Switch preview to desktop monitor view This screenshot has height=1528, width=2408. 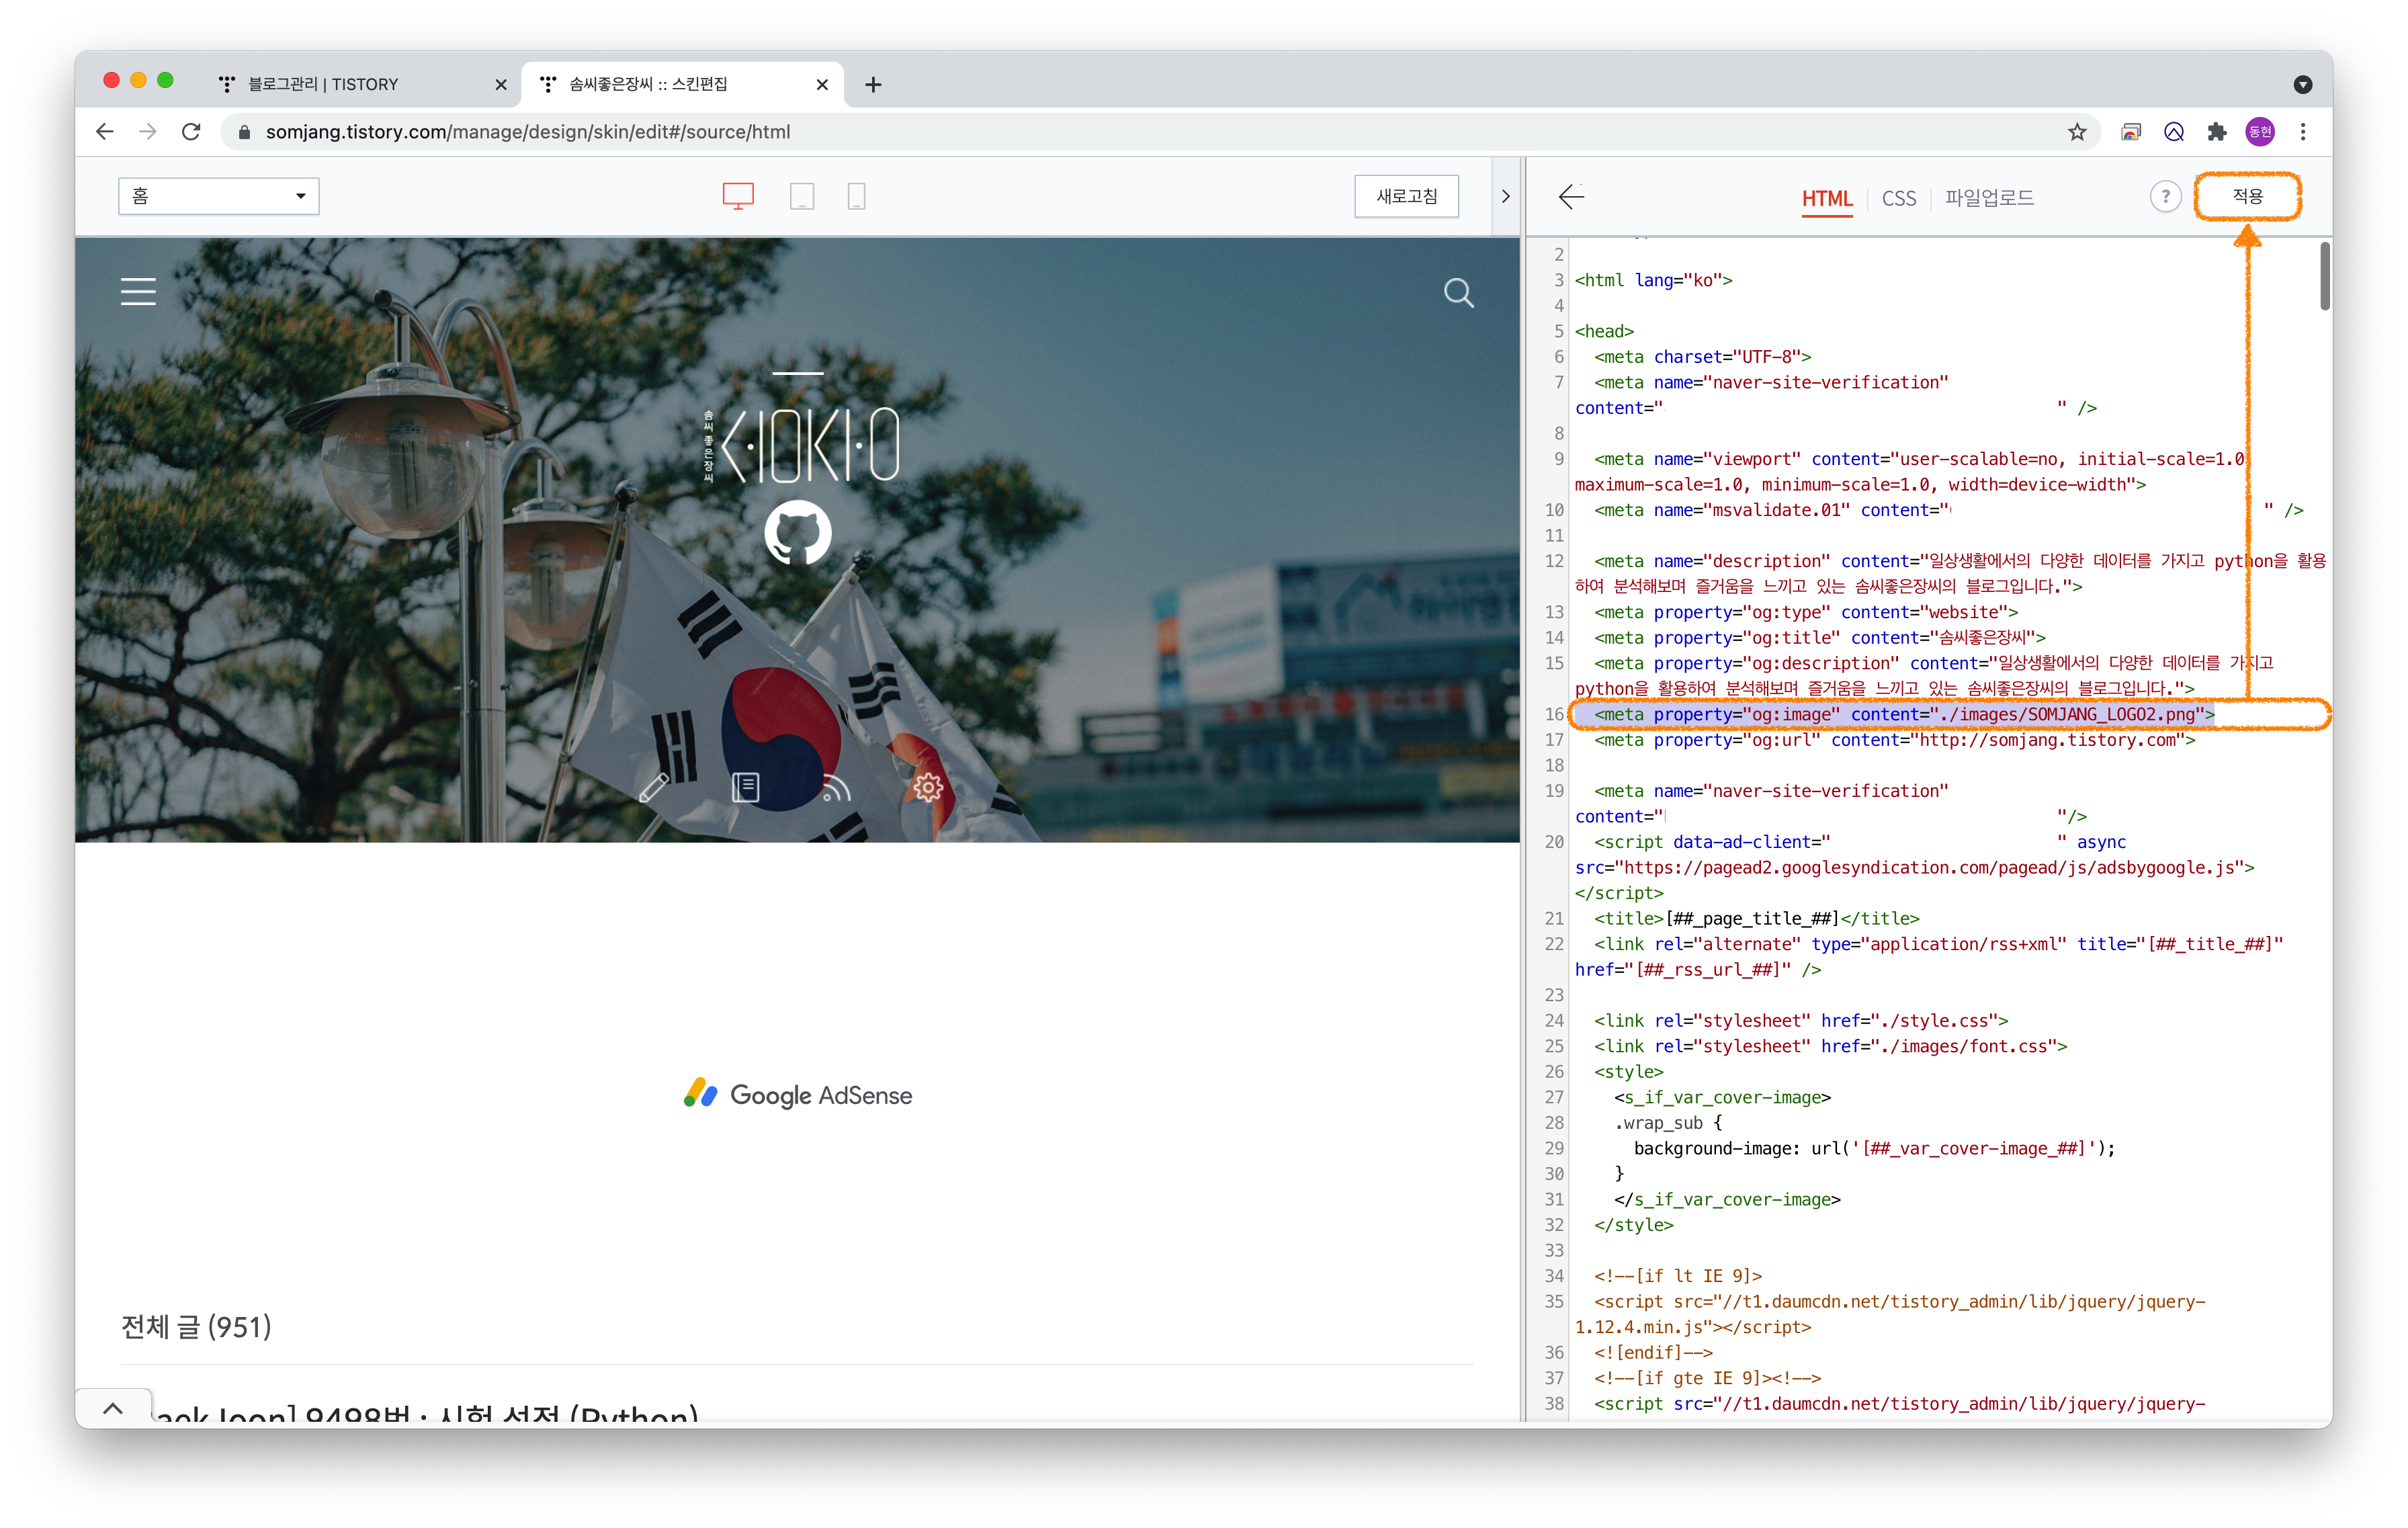point(738,196)
